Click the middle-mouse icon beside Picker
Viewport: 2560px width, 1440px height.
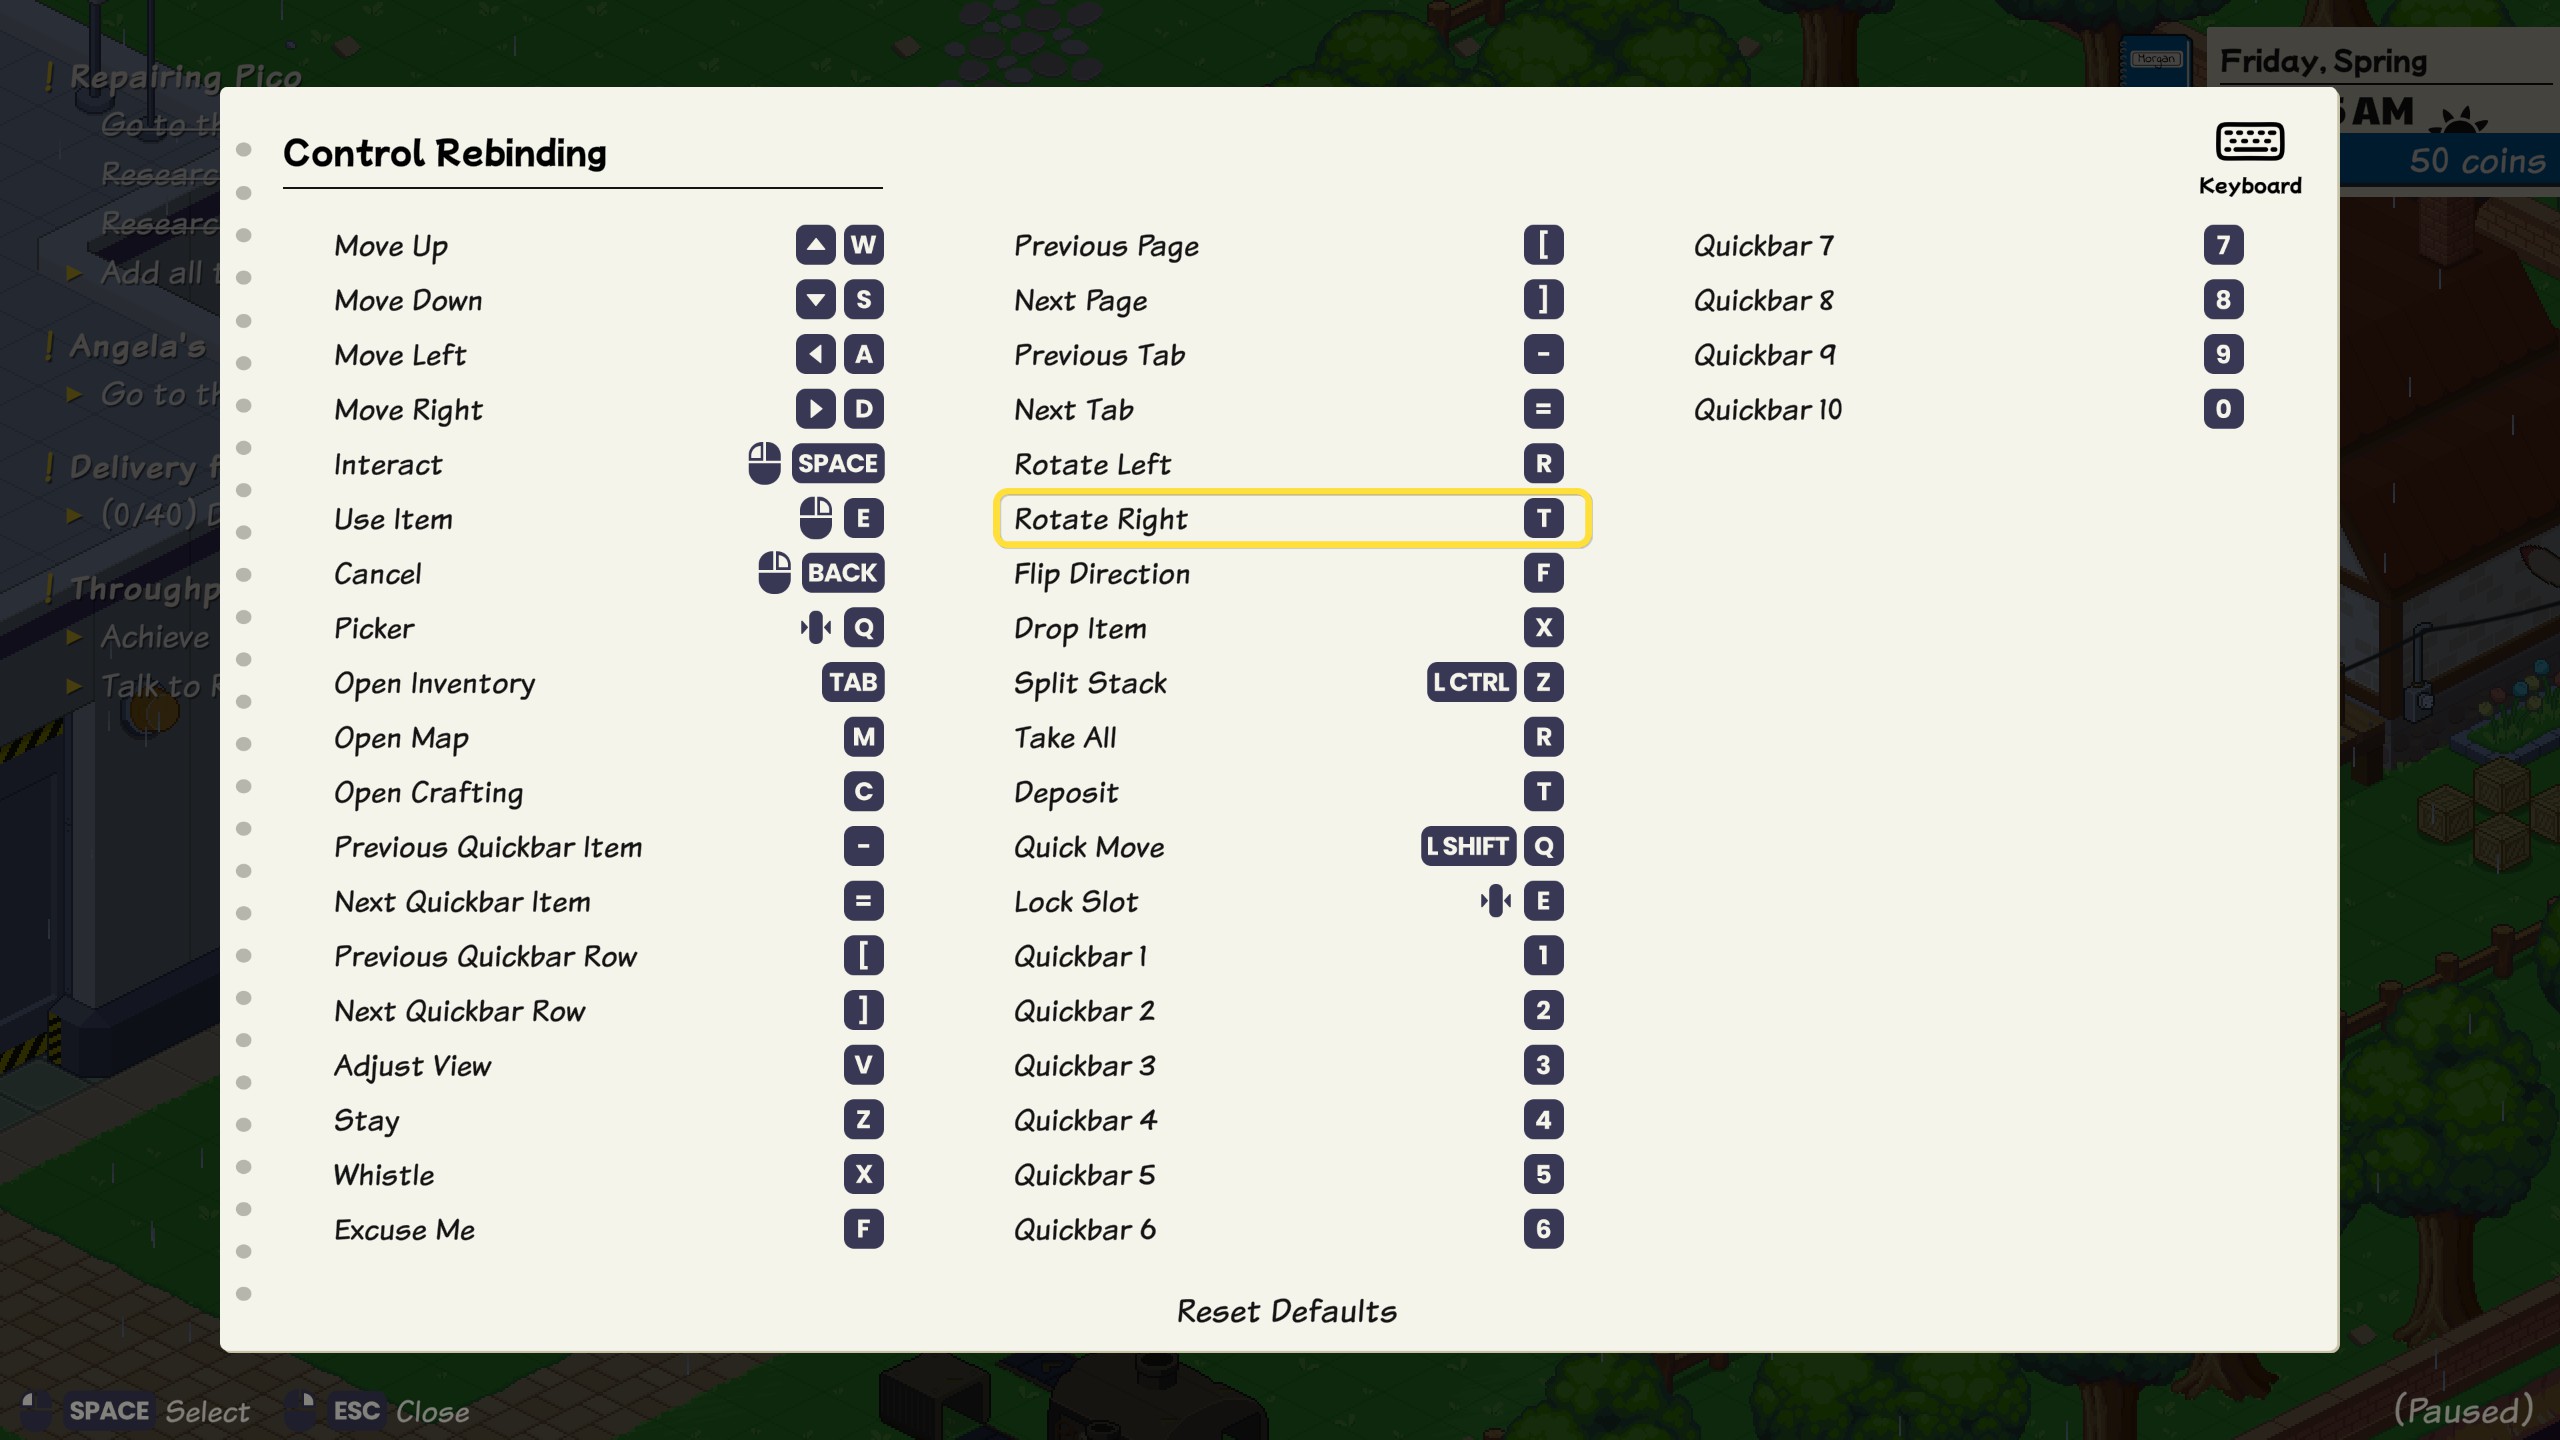(815, 628)
